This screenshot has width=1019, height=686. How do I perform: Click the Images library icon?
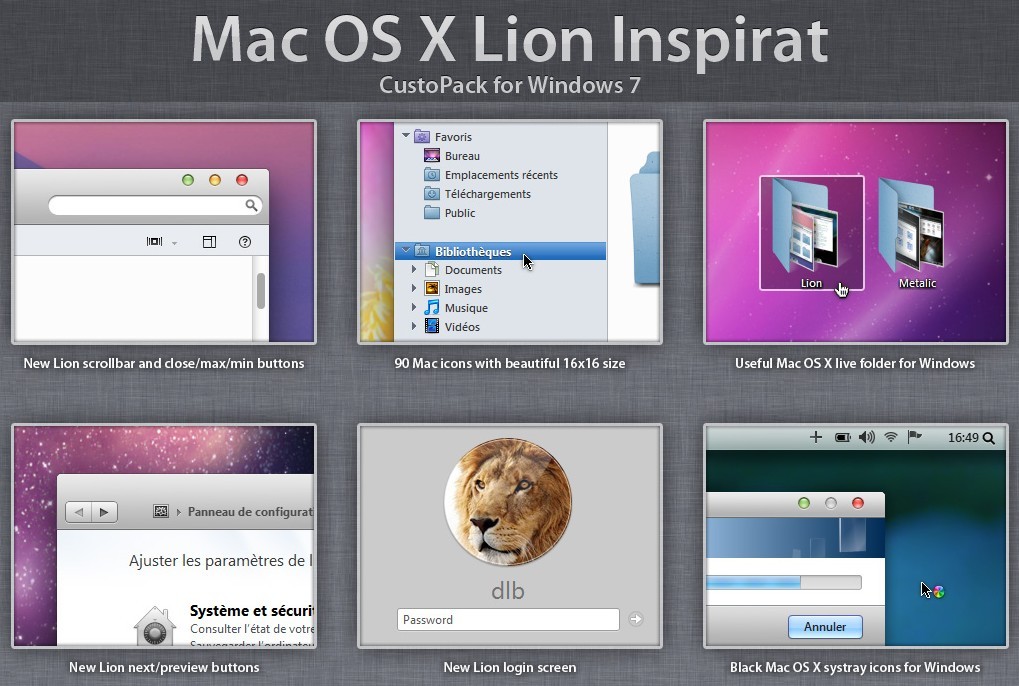(x=432, y=288)
